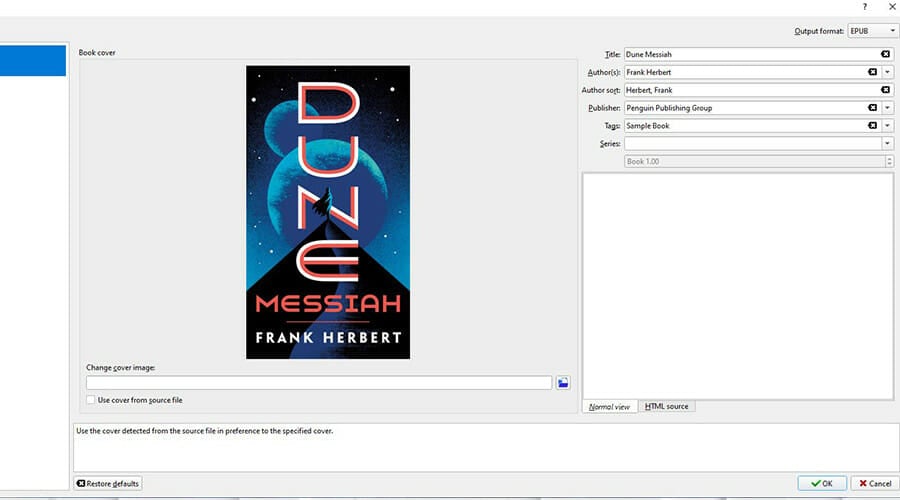Expand the Author(s) dropdown list
This screenshot has height=500, width=900.
coord(887,72)
